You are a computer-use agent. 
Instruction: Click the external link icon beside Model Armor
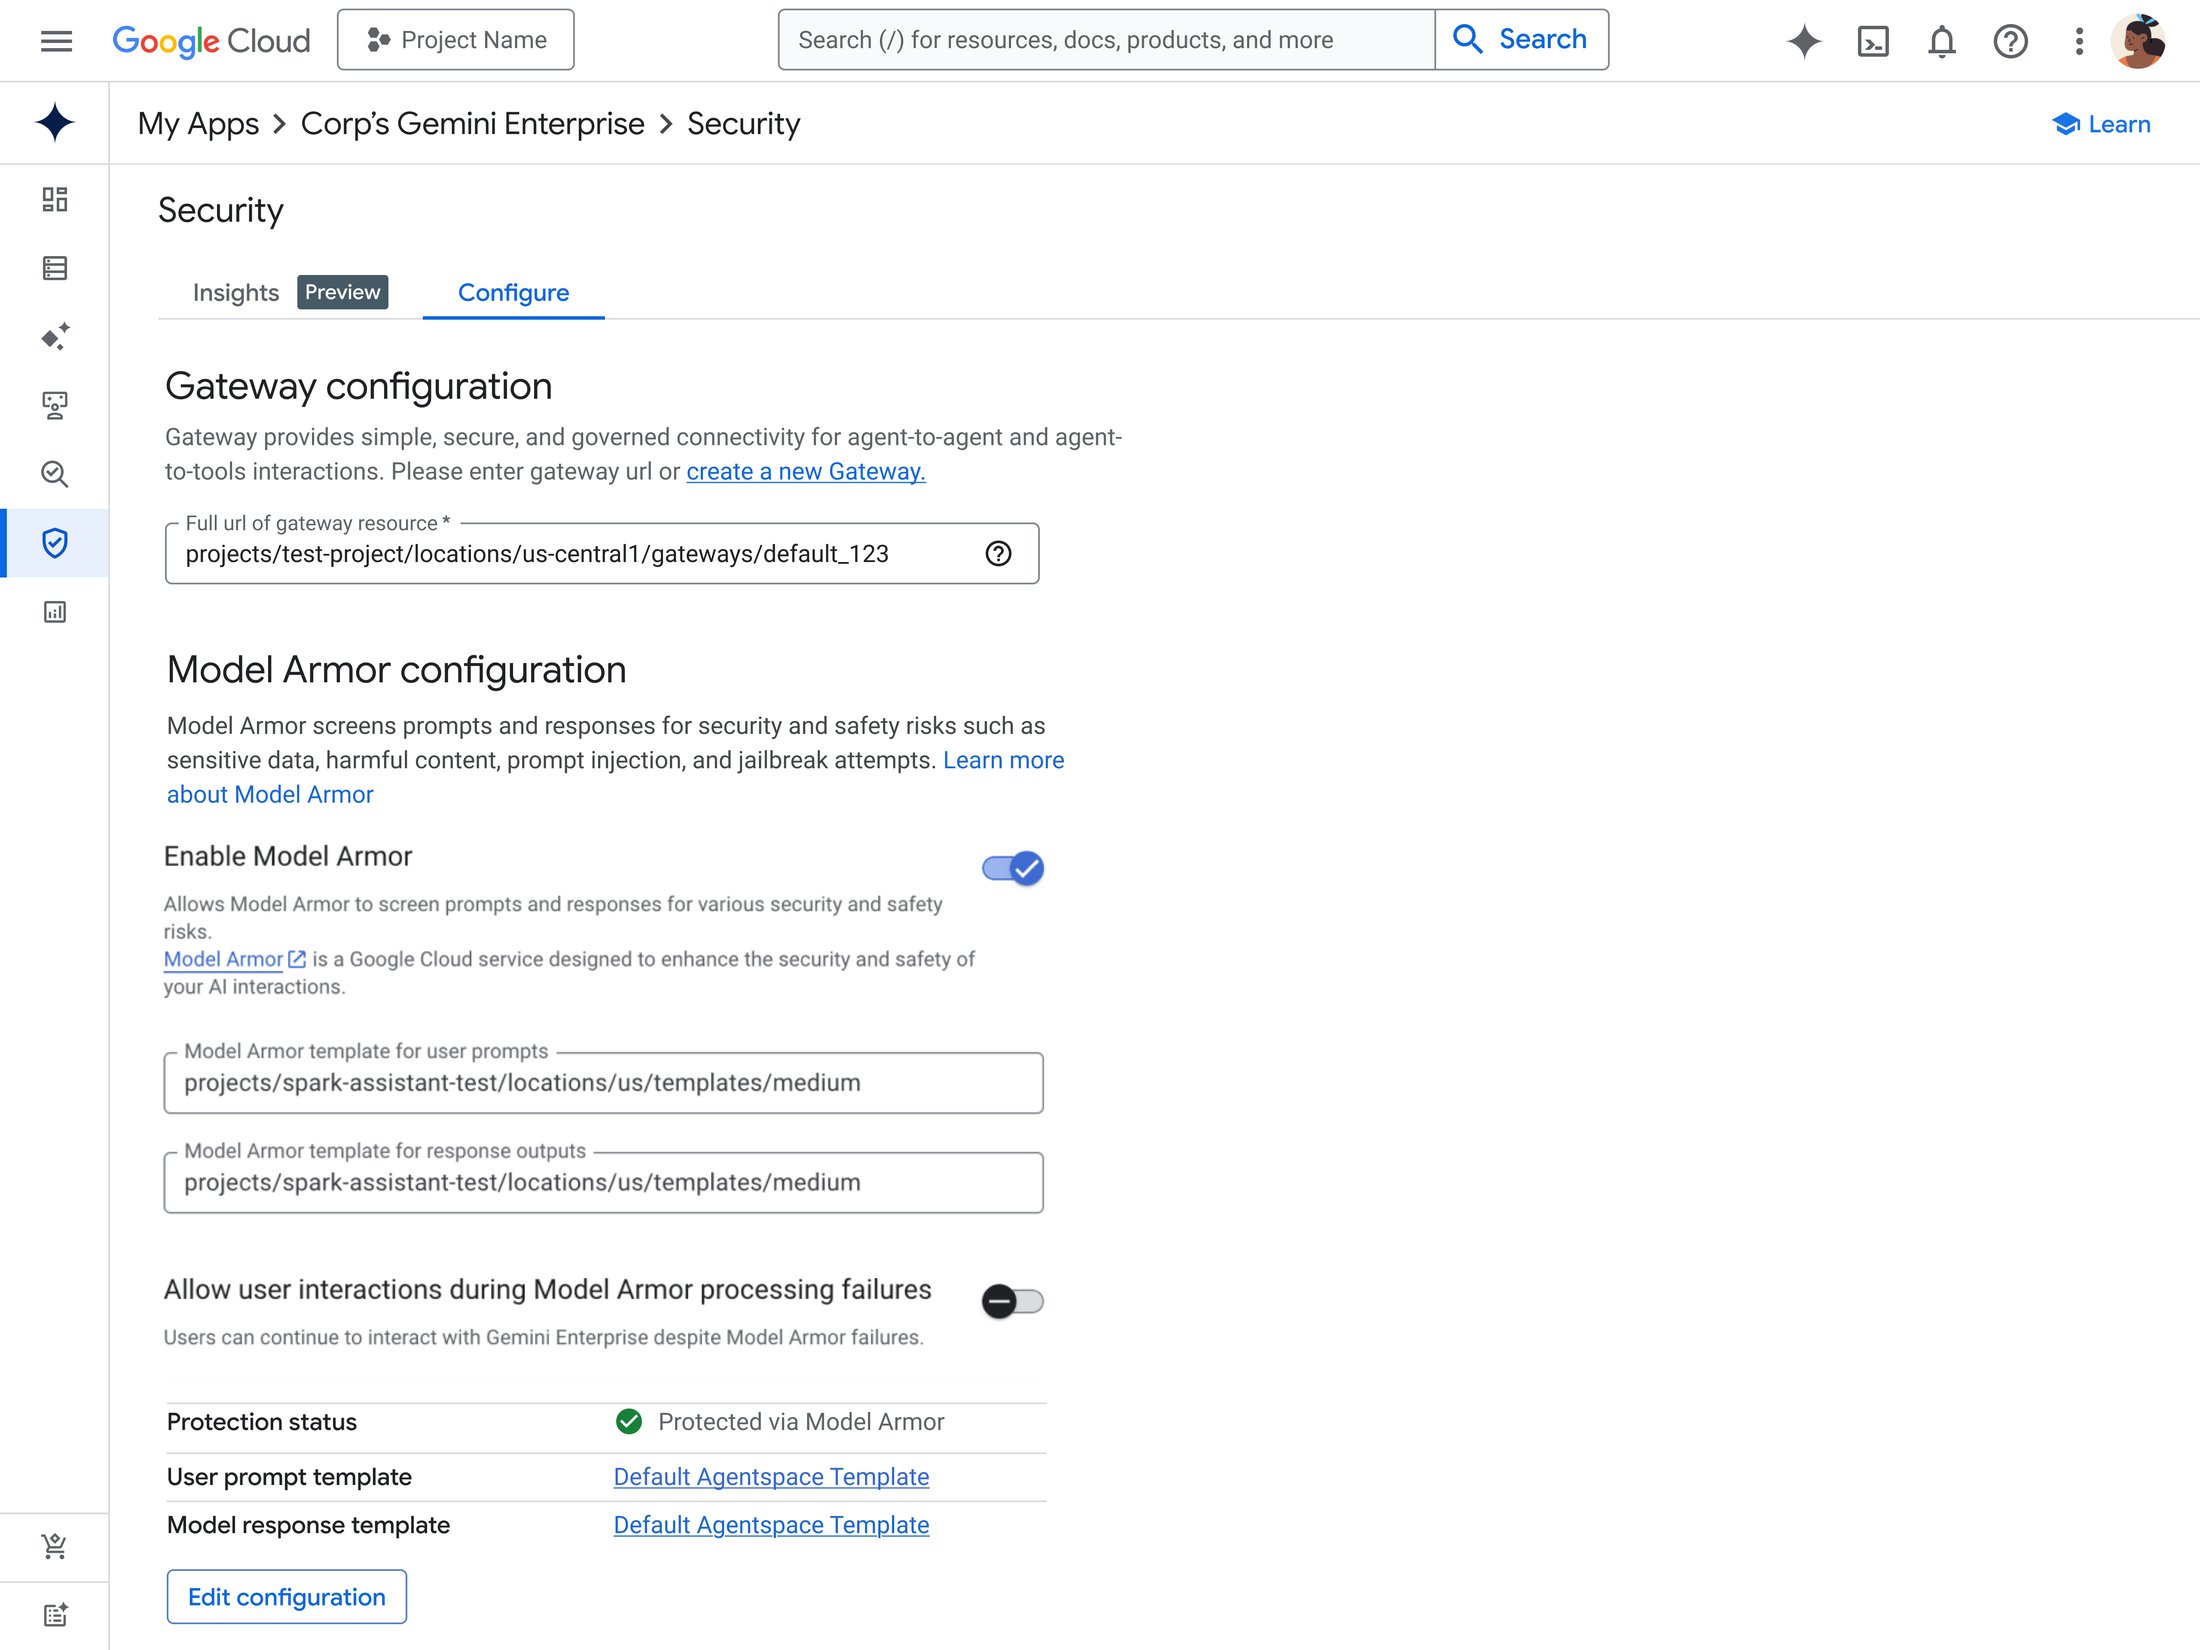pyautogui.click(x=297, y=959)
